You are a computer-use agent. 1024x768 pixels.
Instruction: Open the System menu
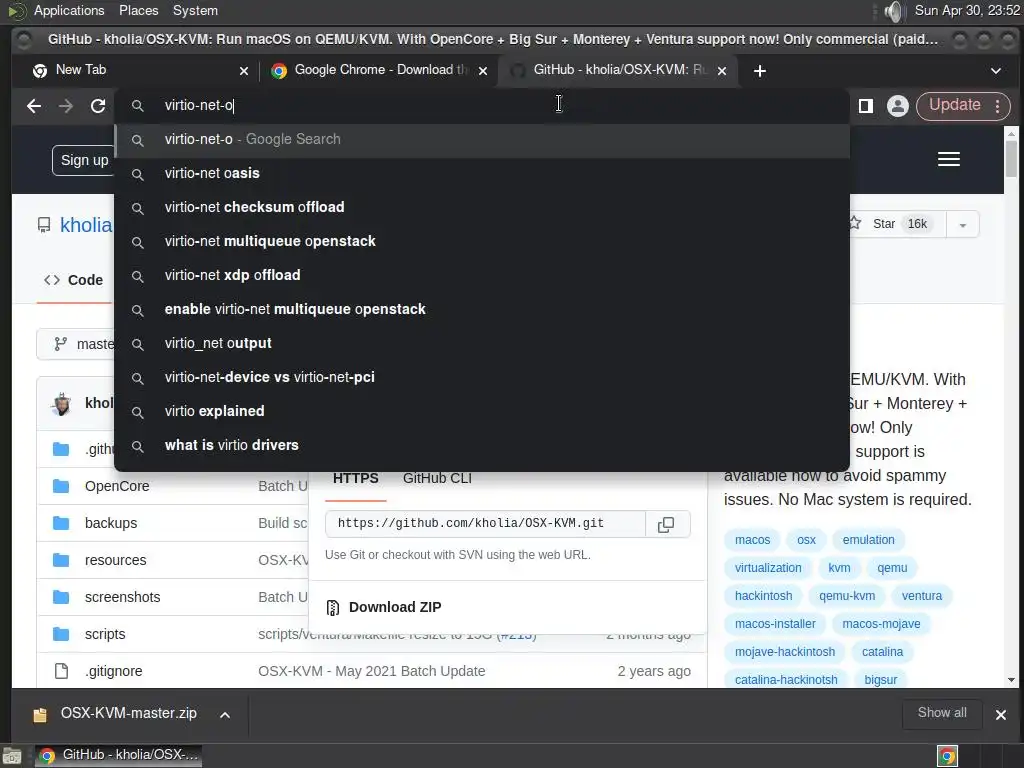195,10
